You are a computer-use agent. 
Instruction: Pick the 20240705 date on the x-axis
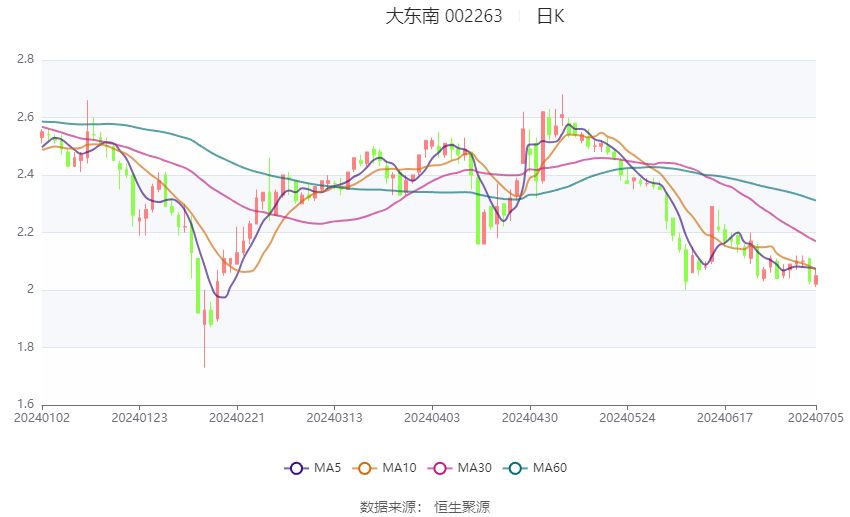815,417
